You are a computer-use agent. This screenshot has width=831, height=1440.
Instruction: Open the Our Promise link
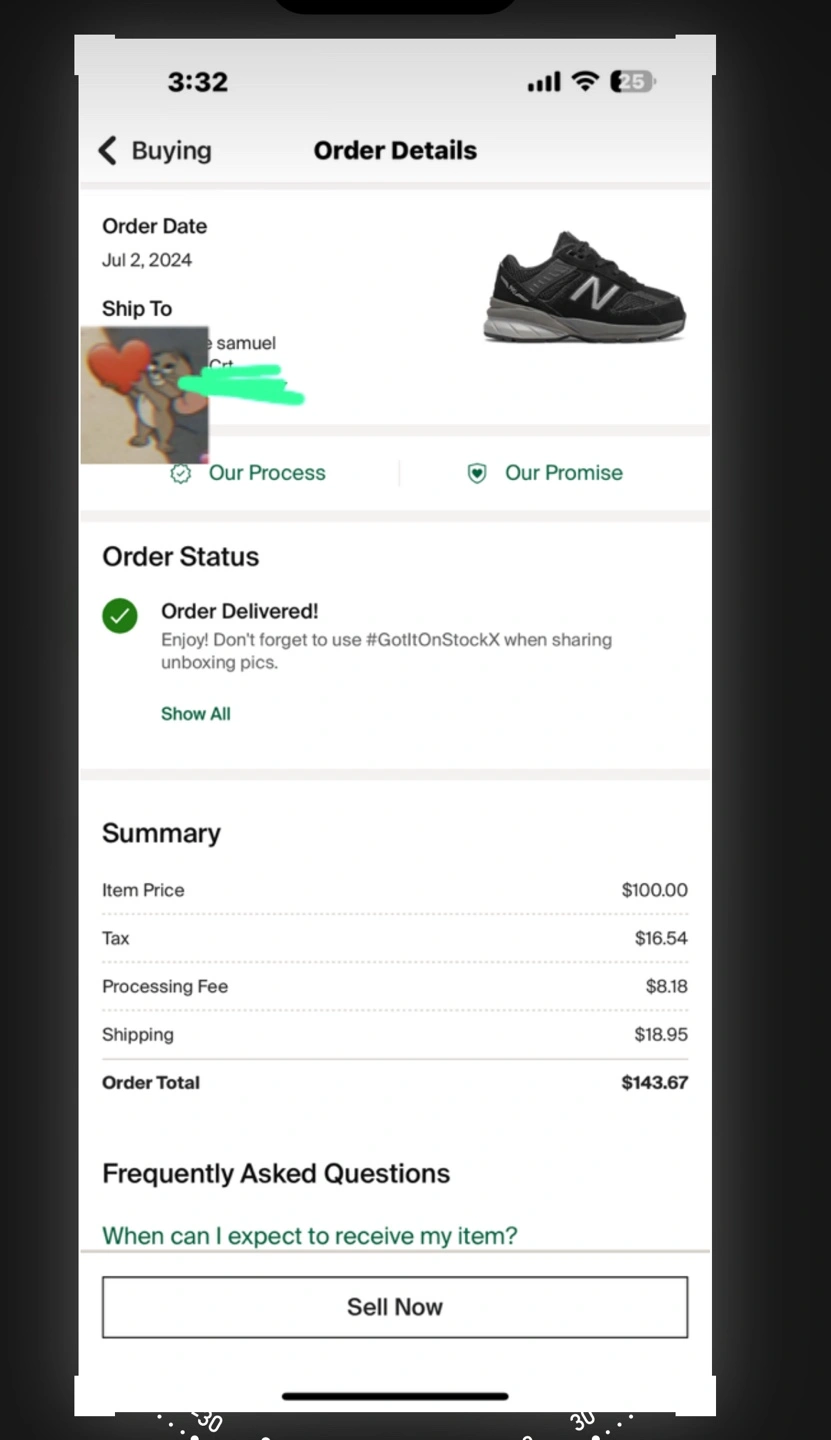(x=563, y=473)
